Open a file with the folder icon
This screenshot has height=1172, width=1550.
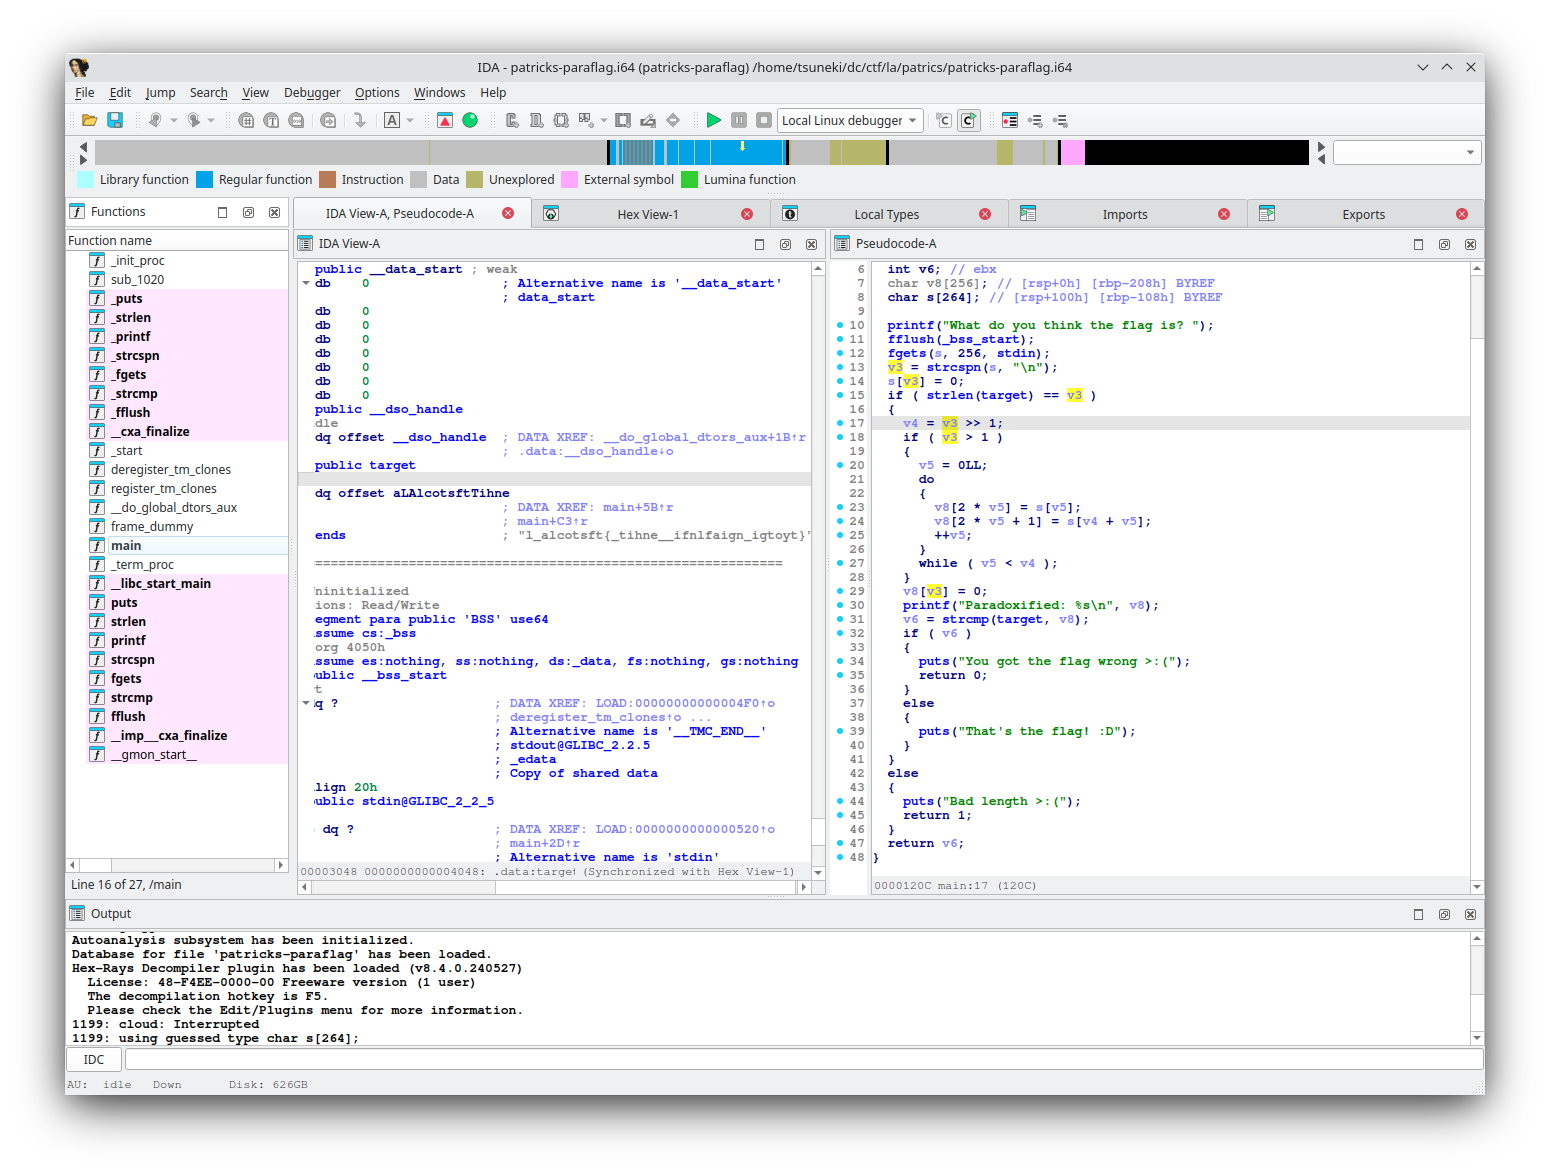pos(89,120)
